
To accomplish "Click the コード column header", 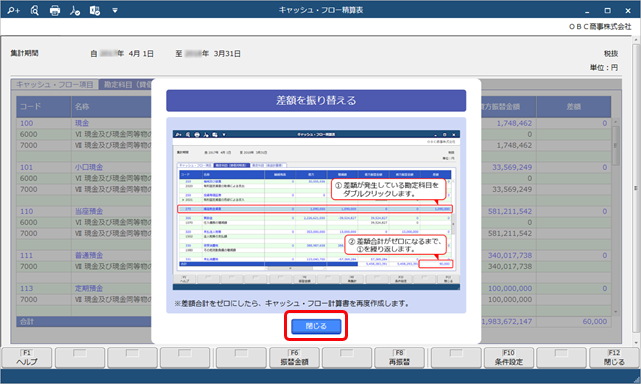I will tap(44, 107).
